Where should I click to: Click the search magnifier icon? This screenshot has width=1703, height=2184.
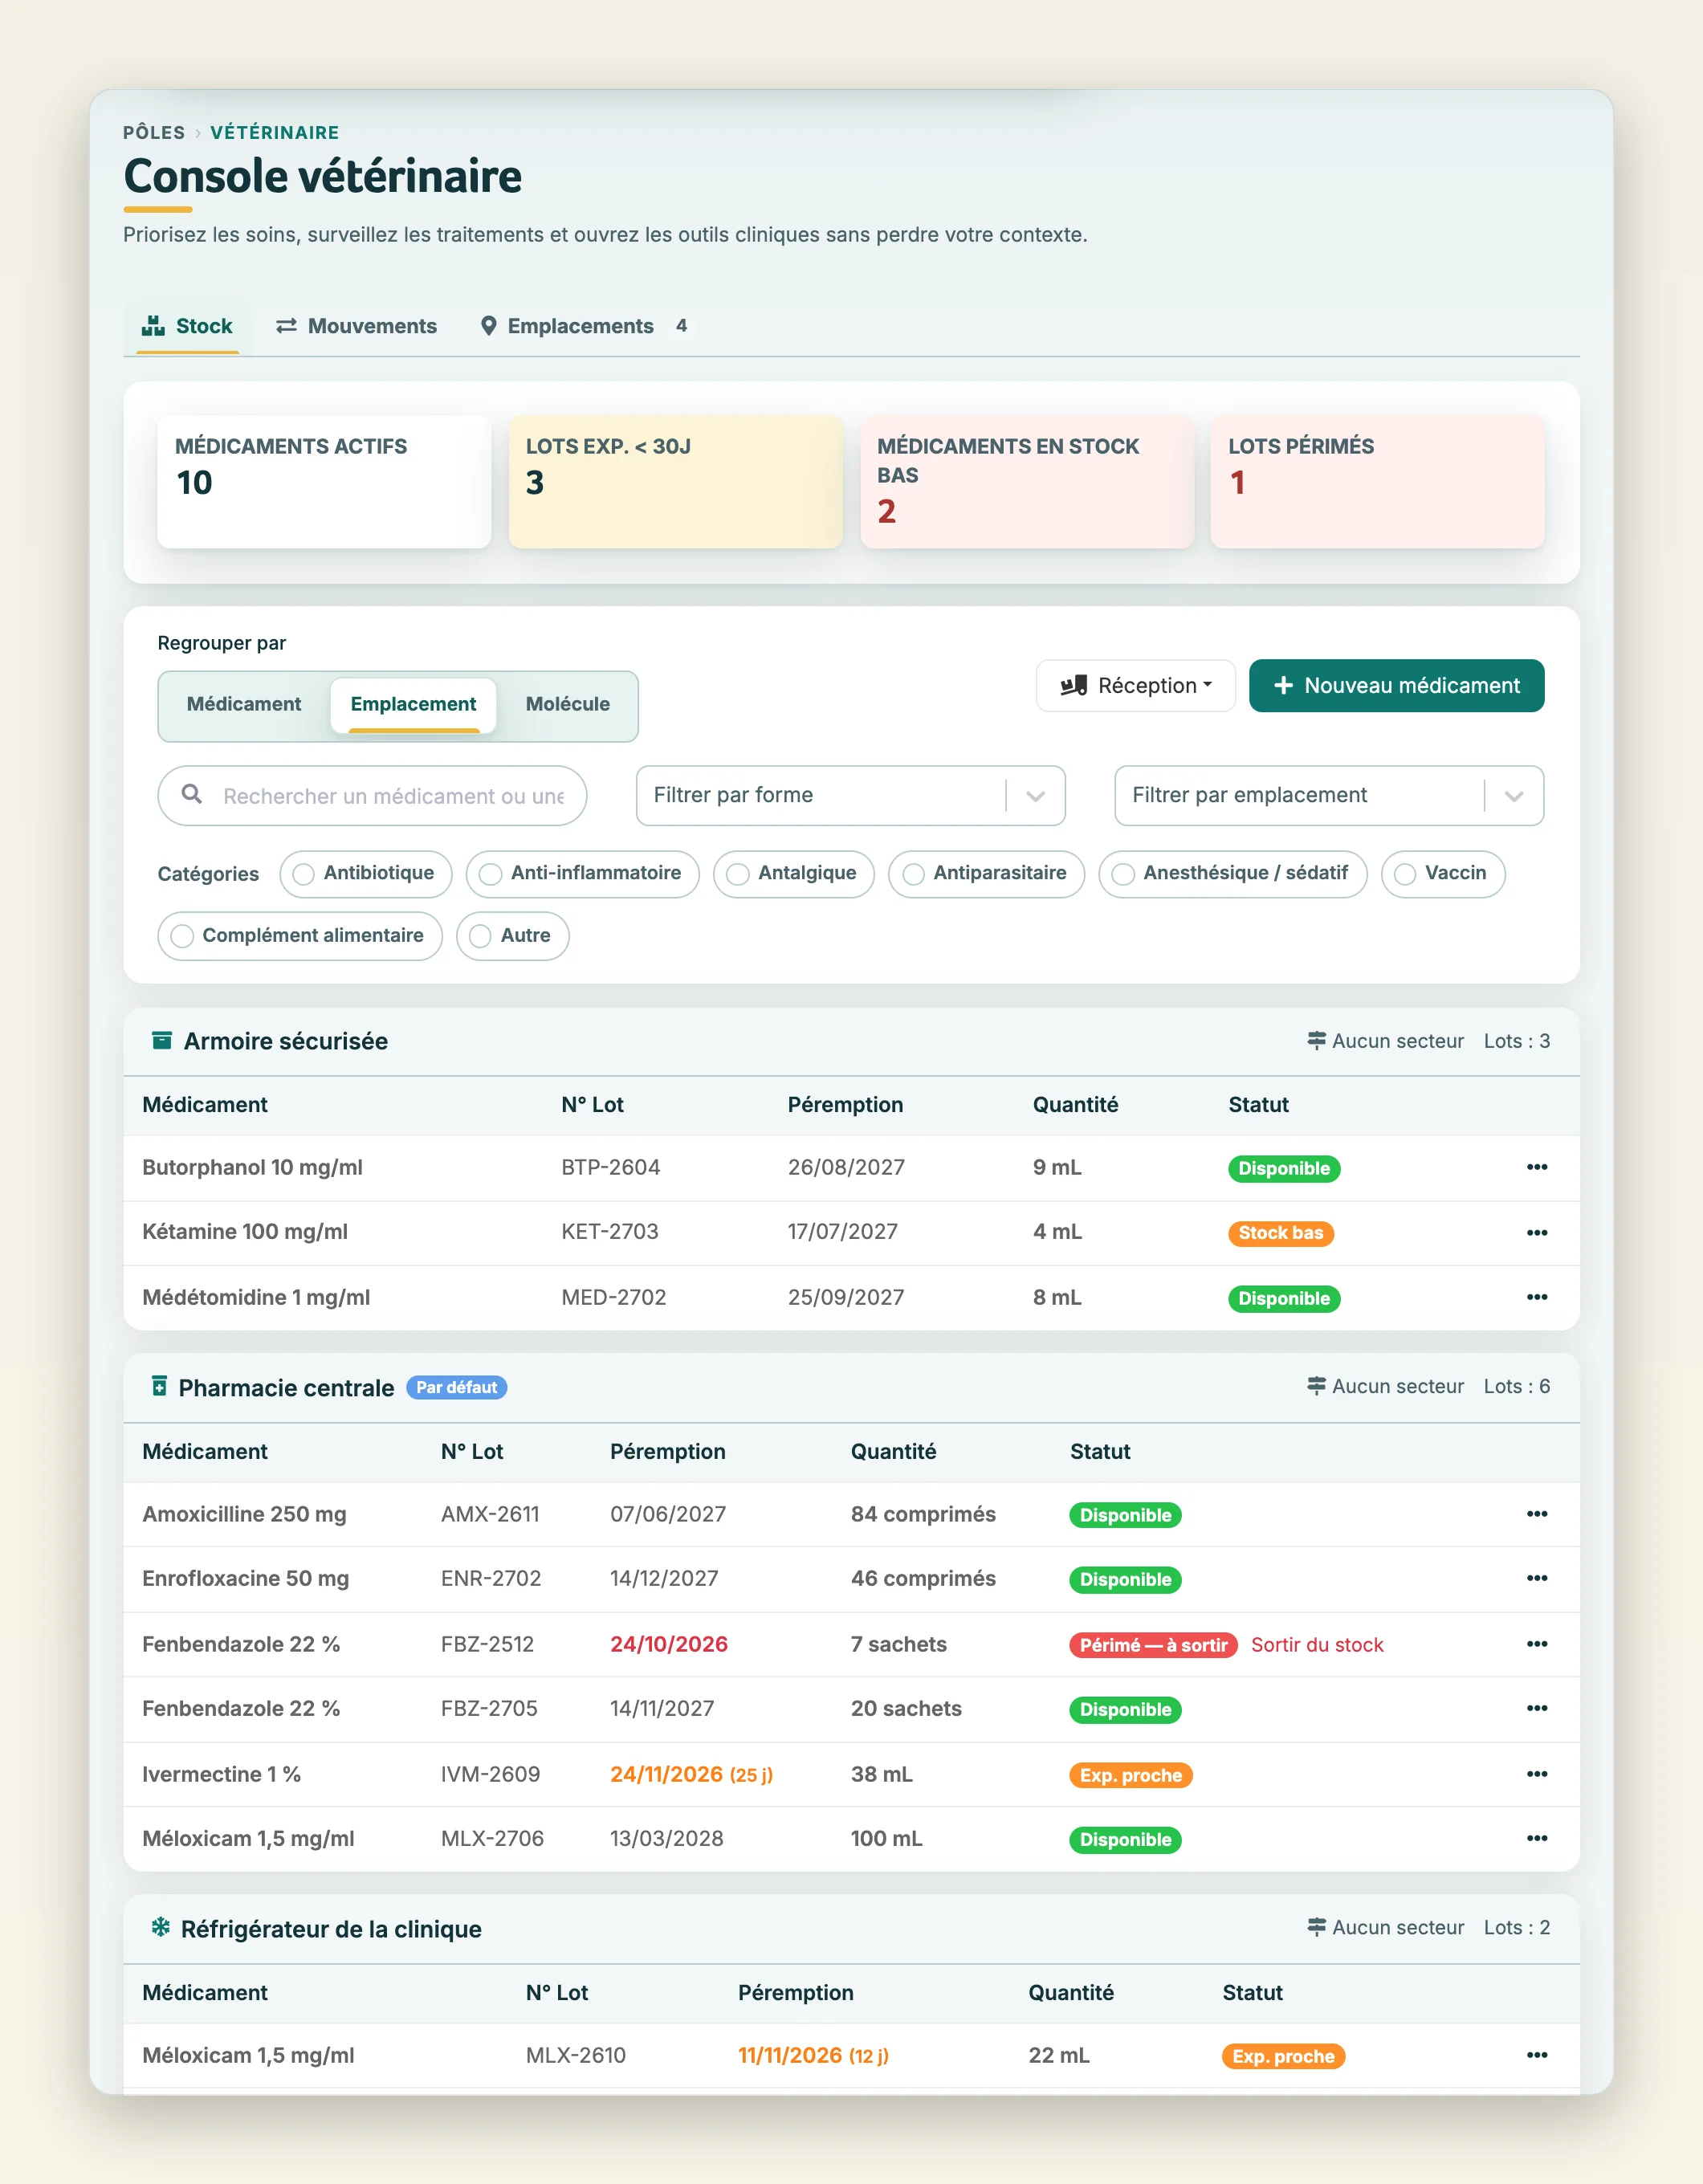tap(192, 794)
